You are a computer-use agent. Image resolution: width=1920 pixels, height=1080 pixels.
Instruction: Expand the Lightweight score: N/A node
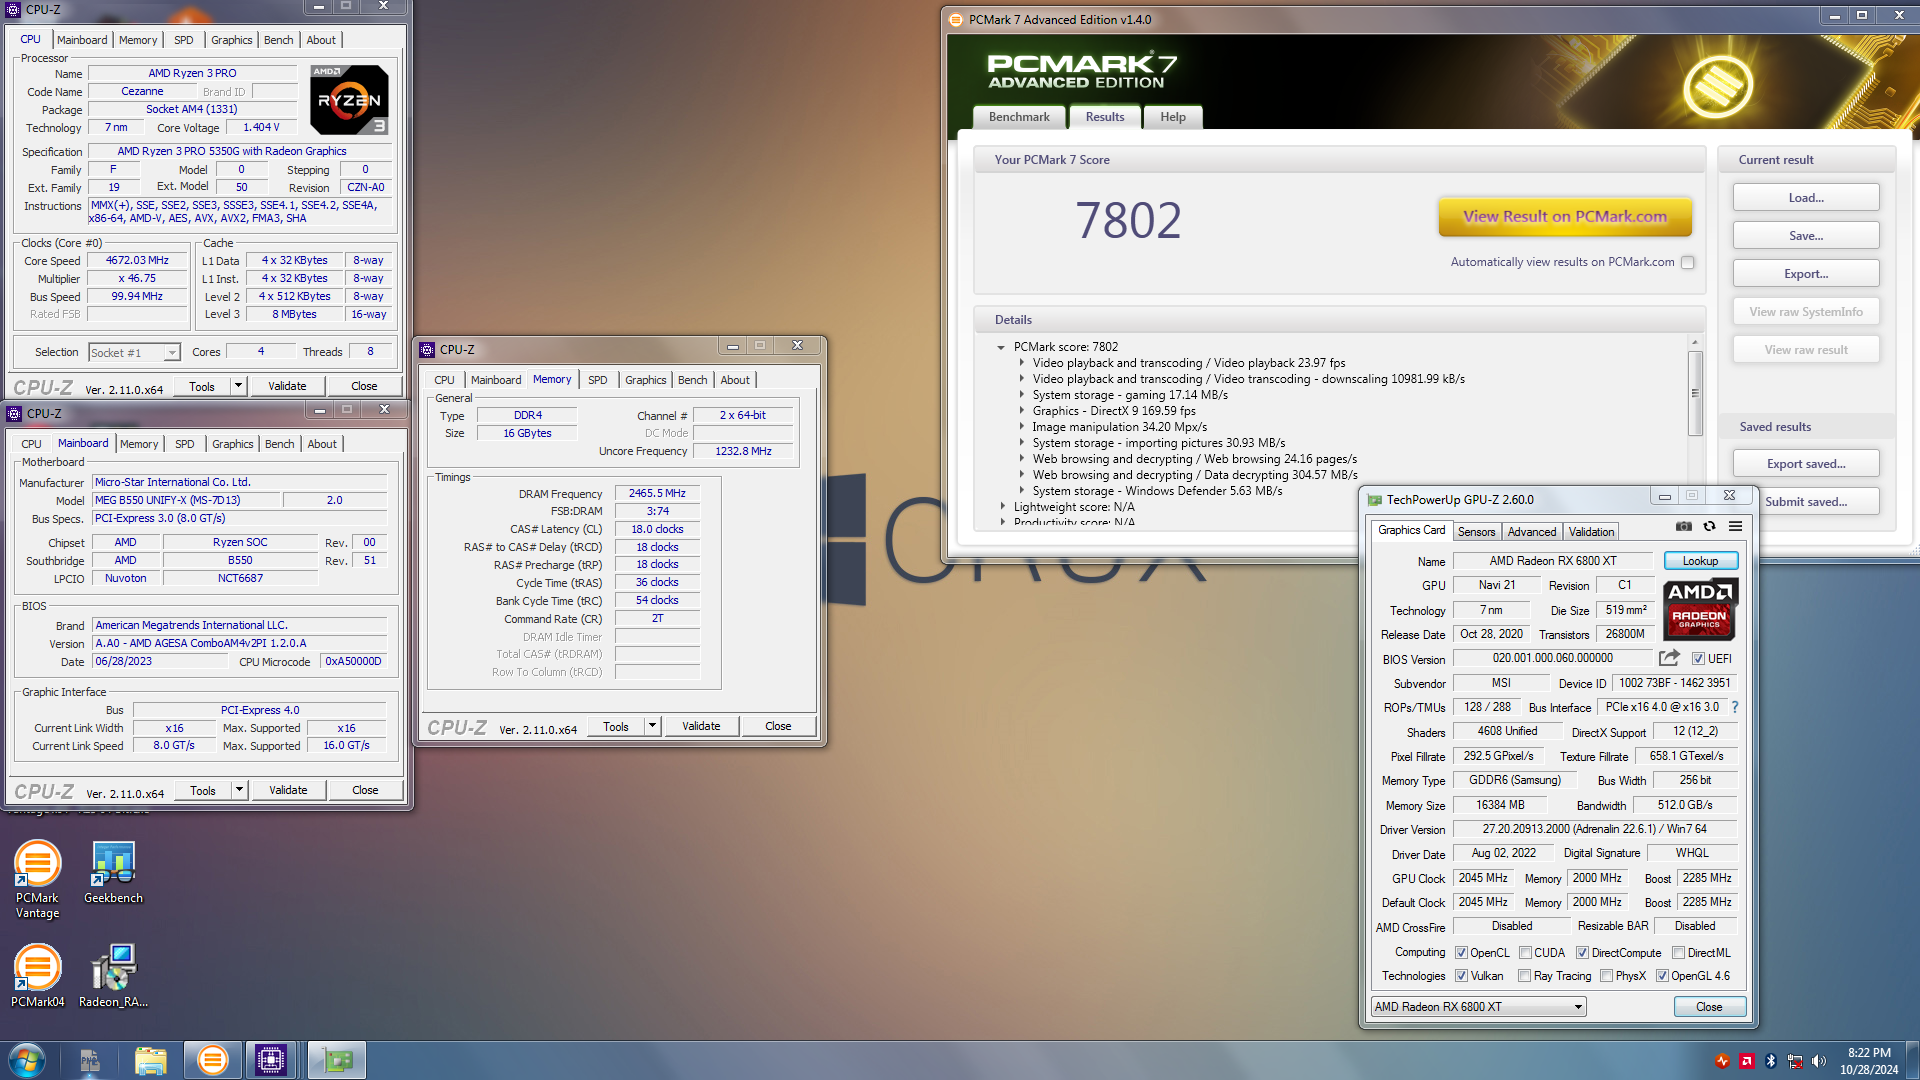pyautogui.click(x=1003, y=507)
